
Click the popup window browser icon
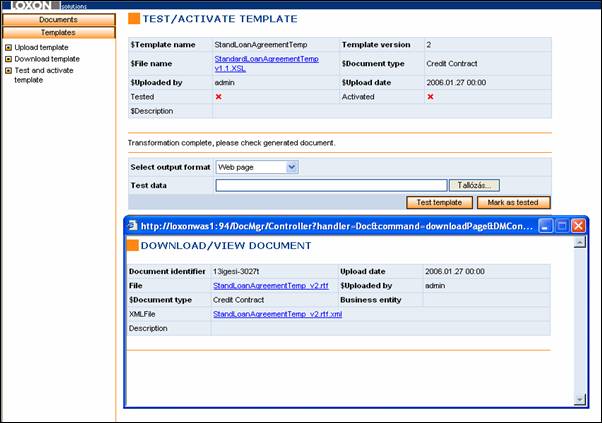pos(132,226)
